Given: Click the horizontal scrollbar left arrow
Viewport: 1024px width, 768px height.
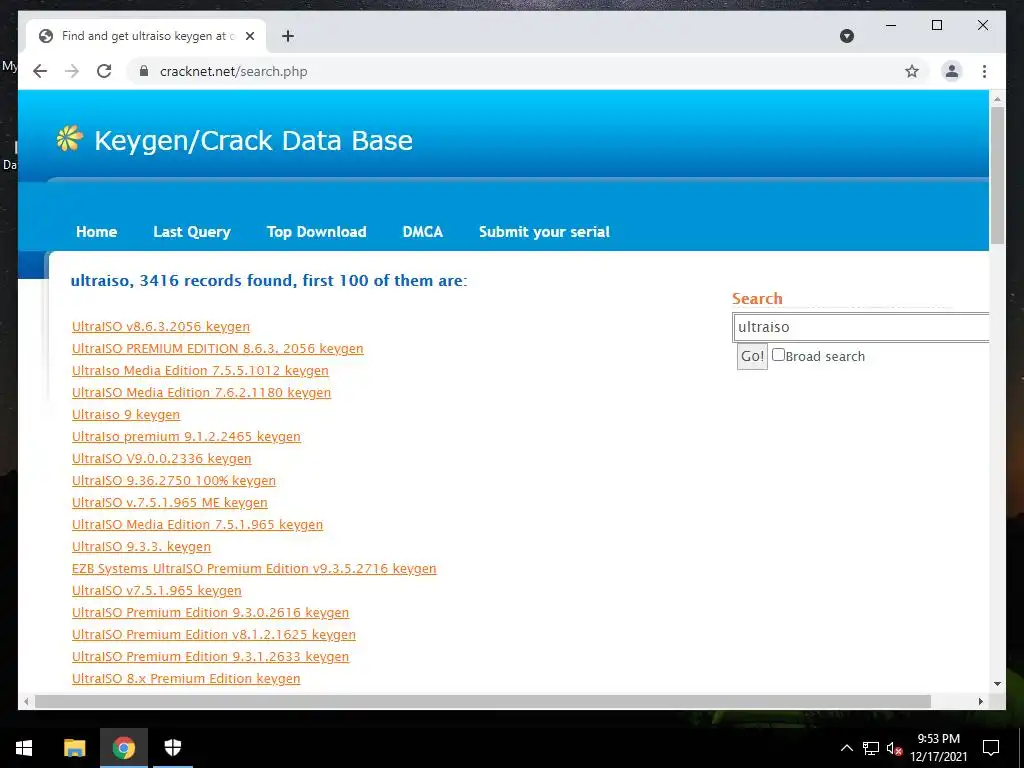Looking at the screenshot, I should [26, 701].
